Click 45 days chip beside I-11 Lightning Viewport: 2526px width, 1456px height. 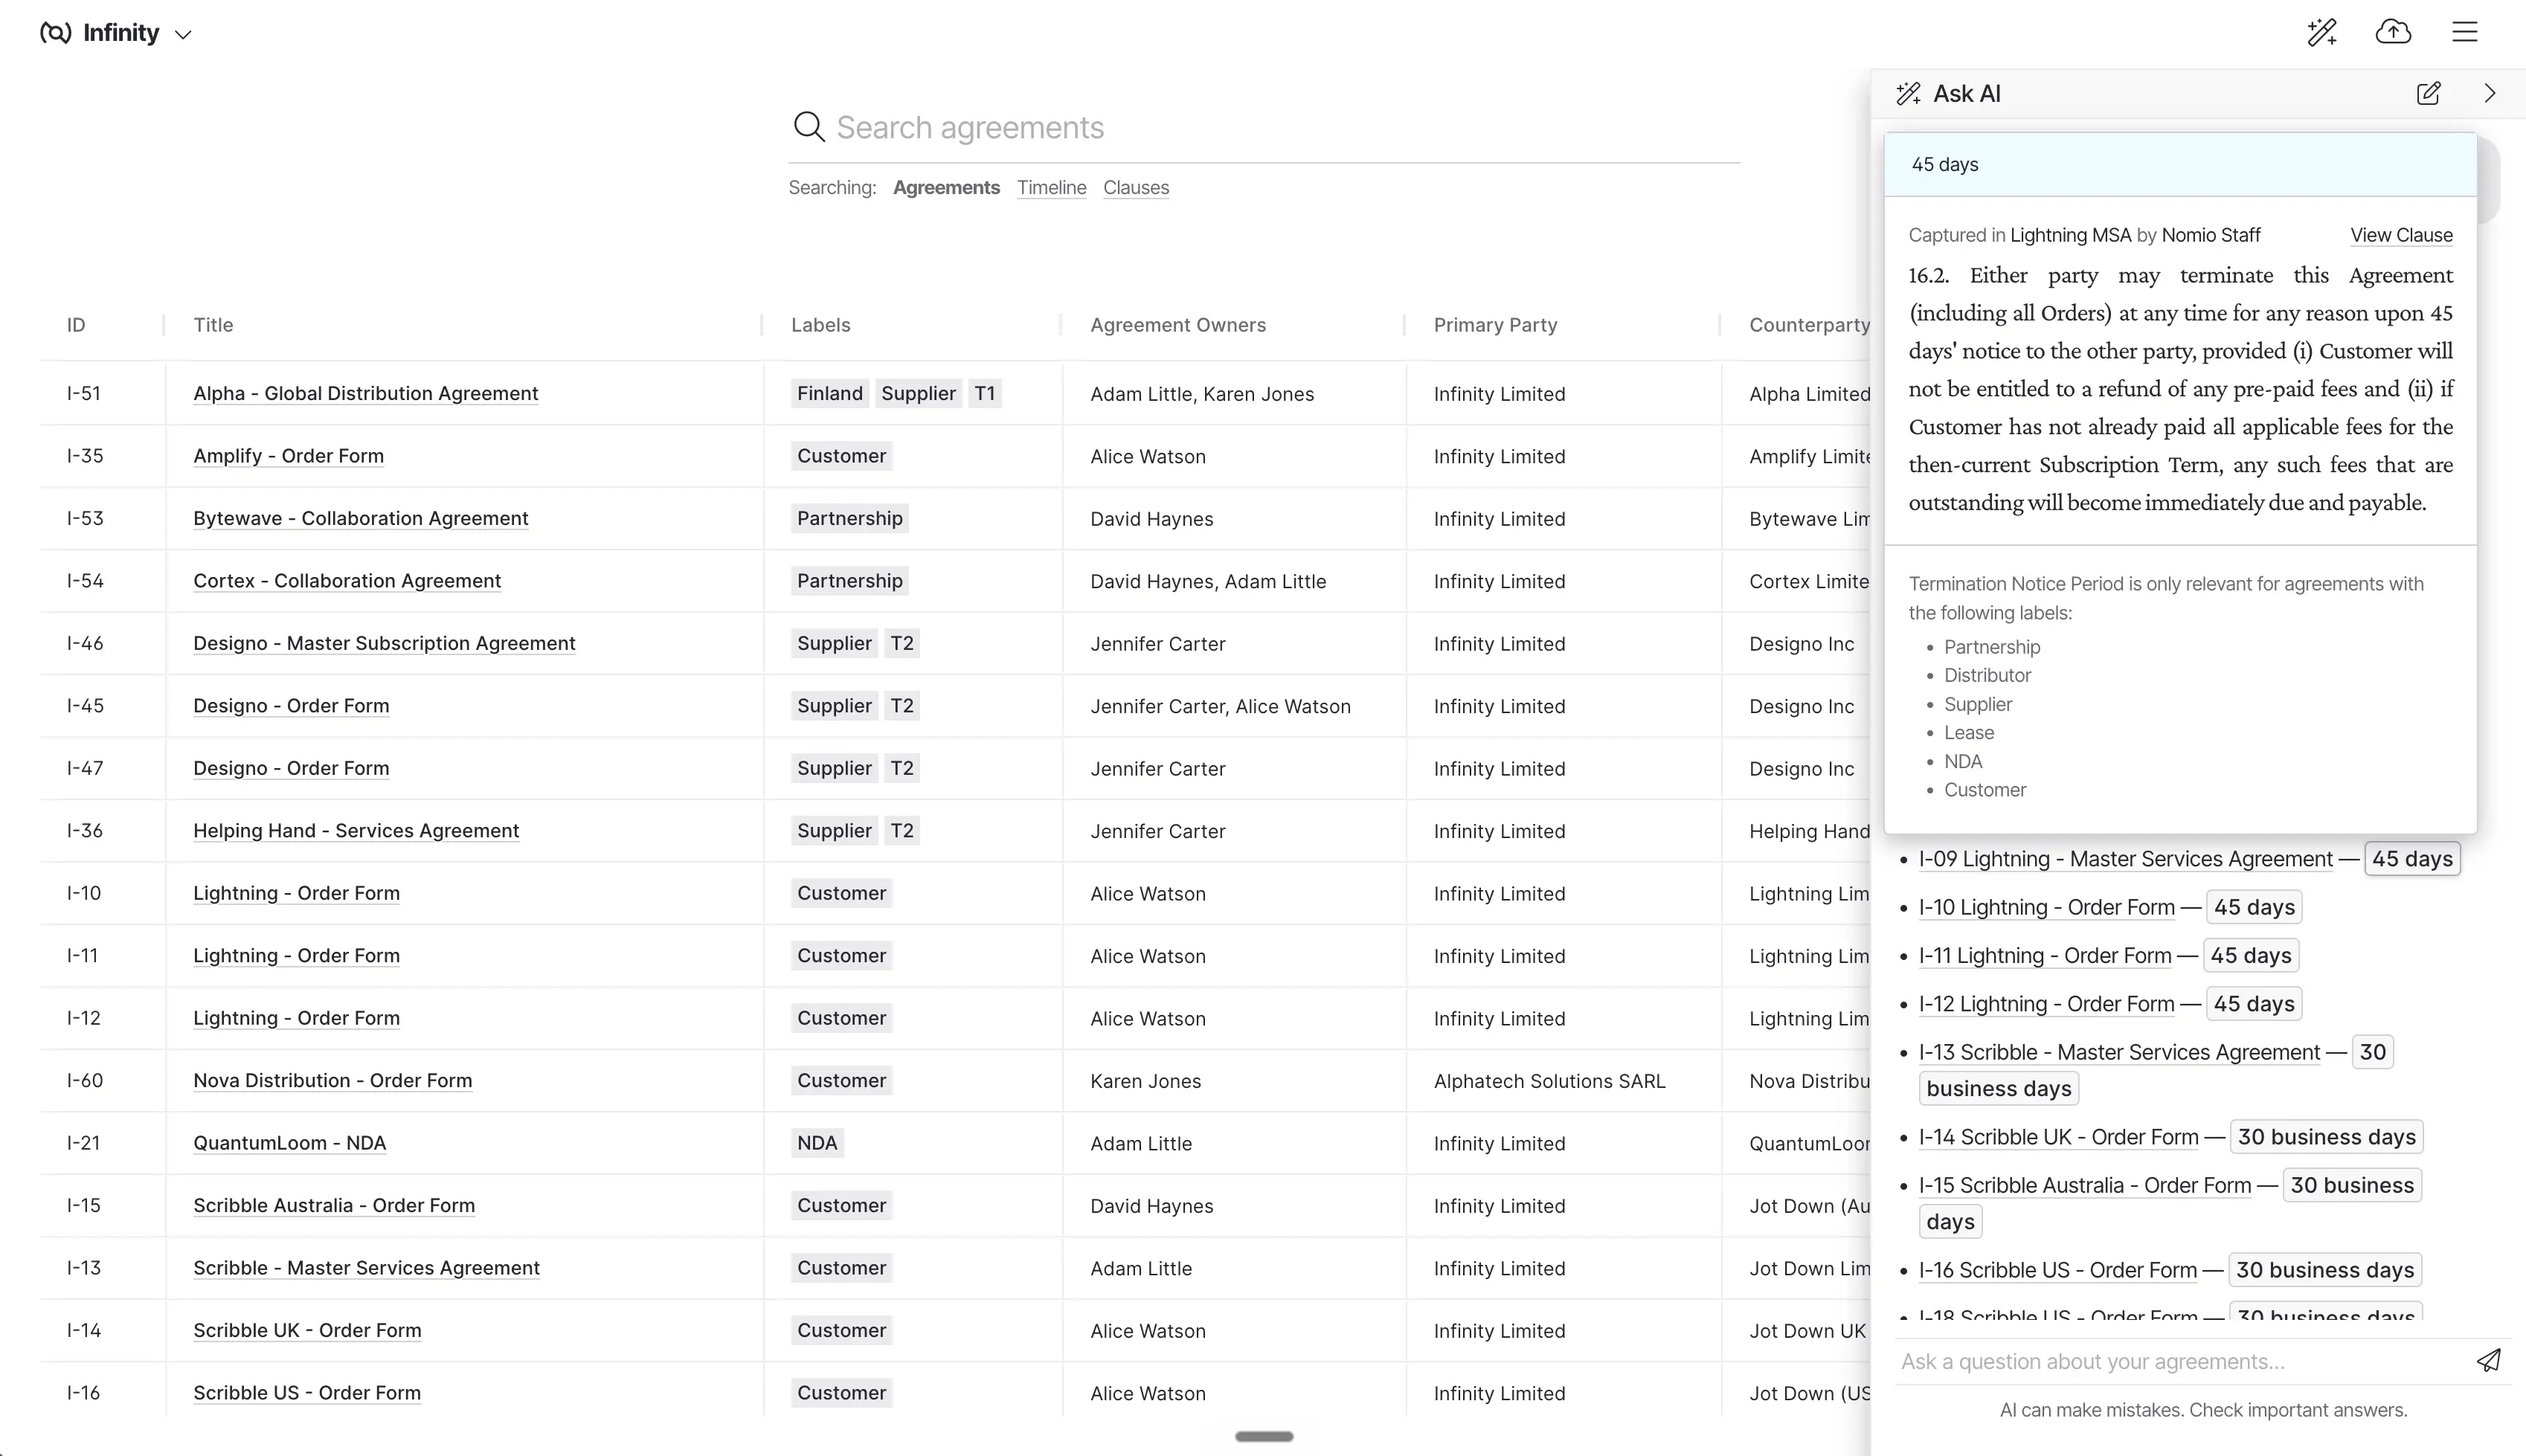[x=2250, y=955]
